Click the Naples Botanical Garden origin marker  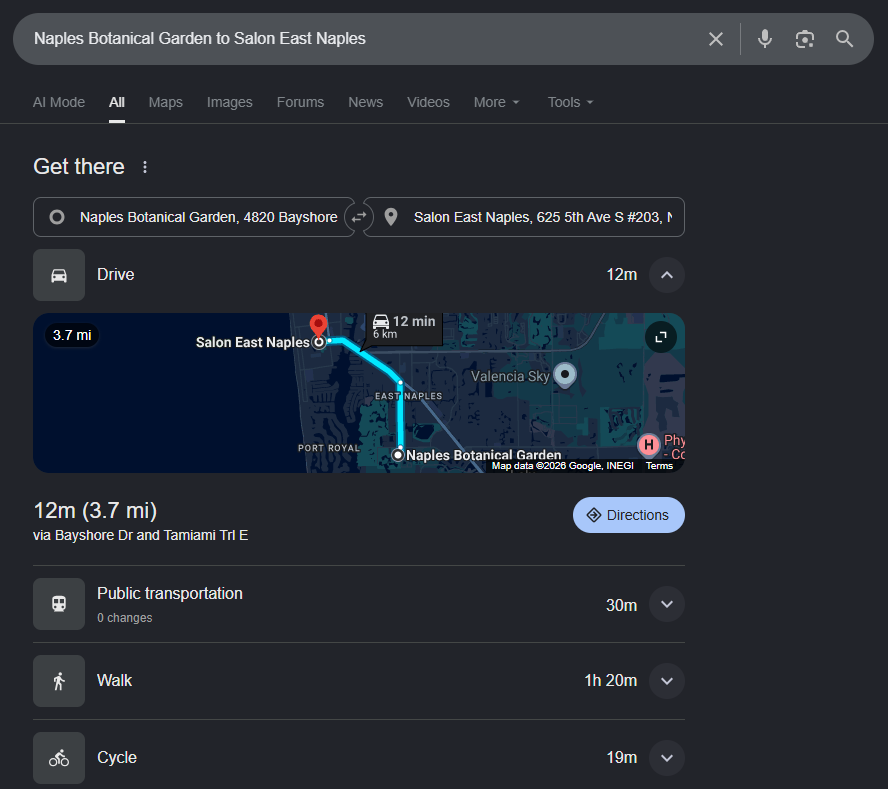398,455
